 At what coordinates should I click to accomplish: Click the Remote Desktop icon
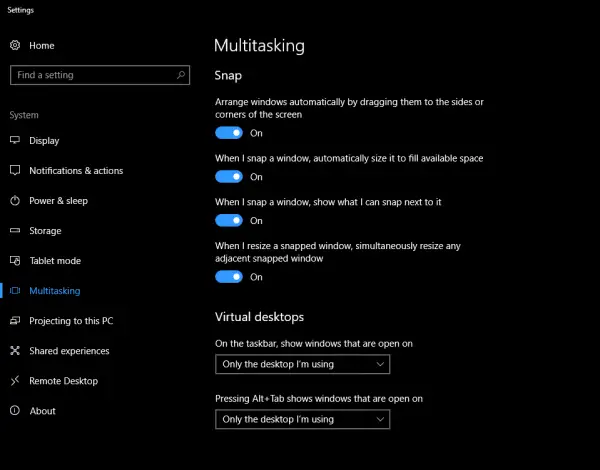pos(16,381)
